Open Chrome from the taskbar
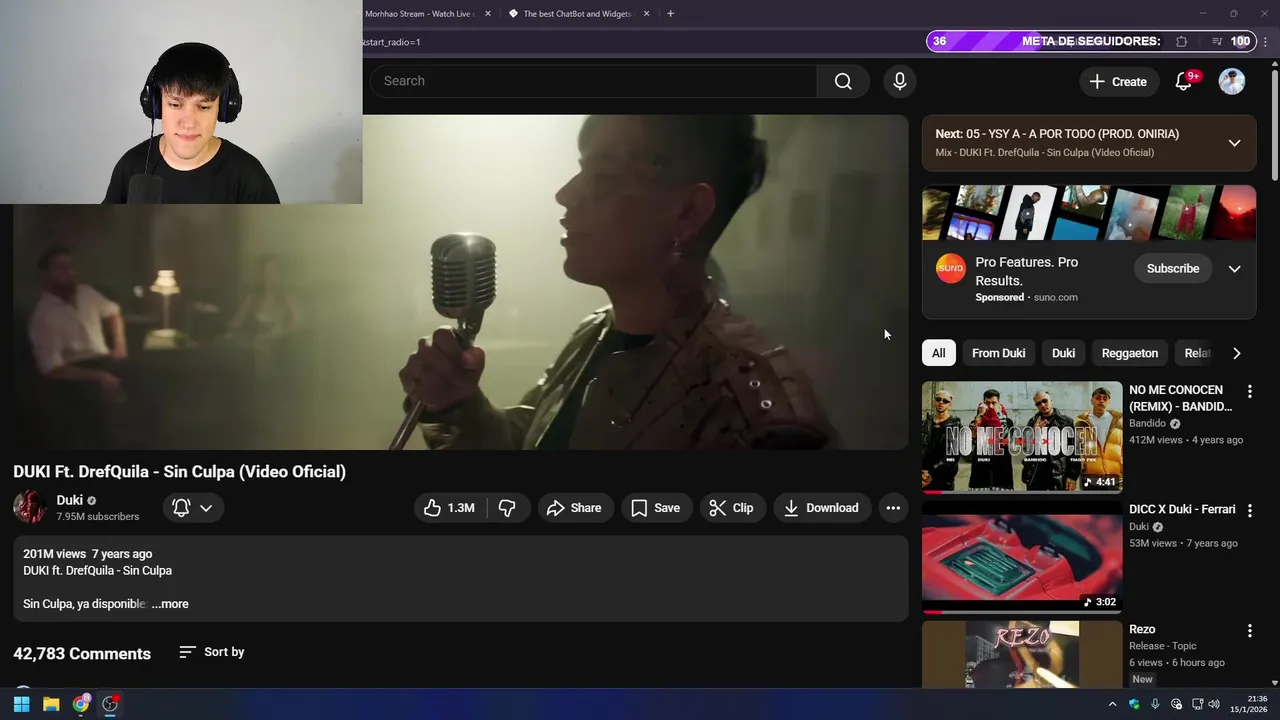This screenshot has width=1280, height=720. (x=81, y=704)
